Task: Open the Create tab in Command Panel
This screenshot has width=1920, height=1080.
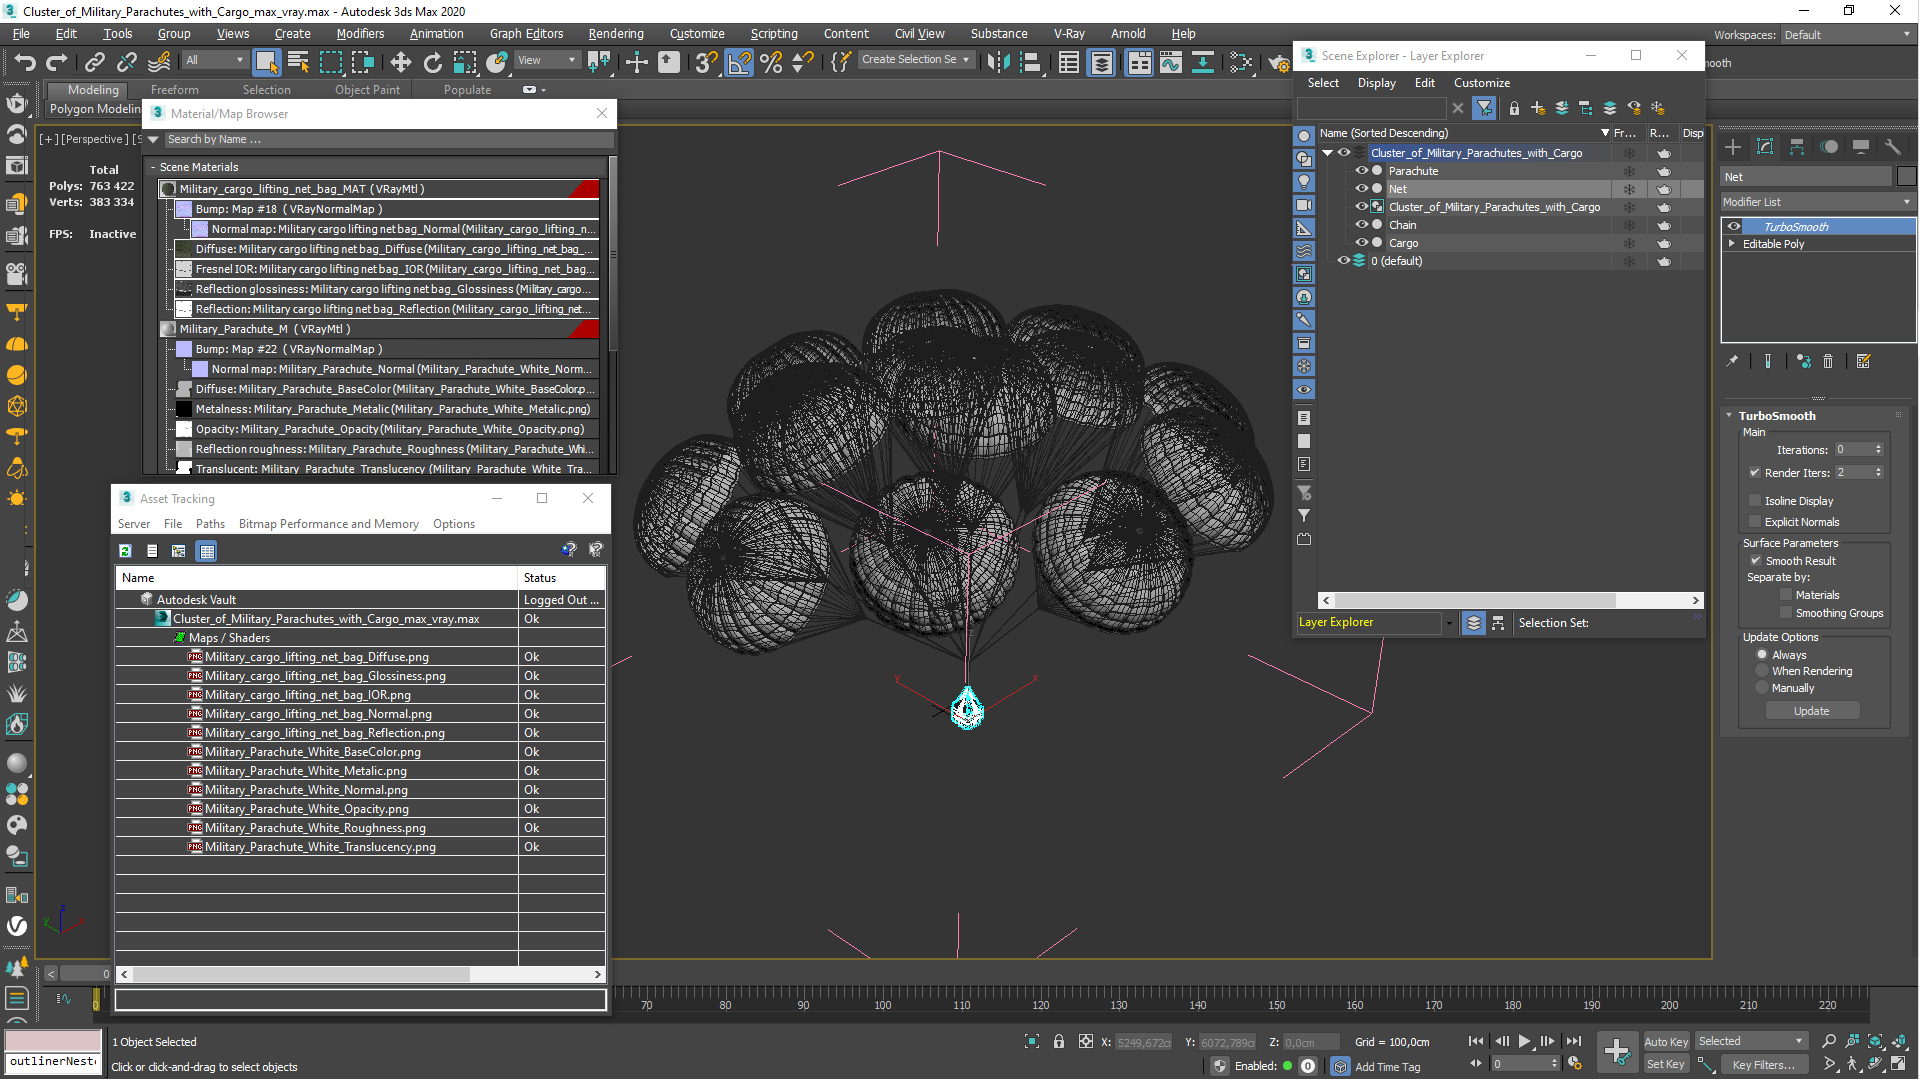Action: pos(1733,147)
